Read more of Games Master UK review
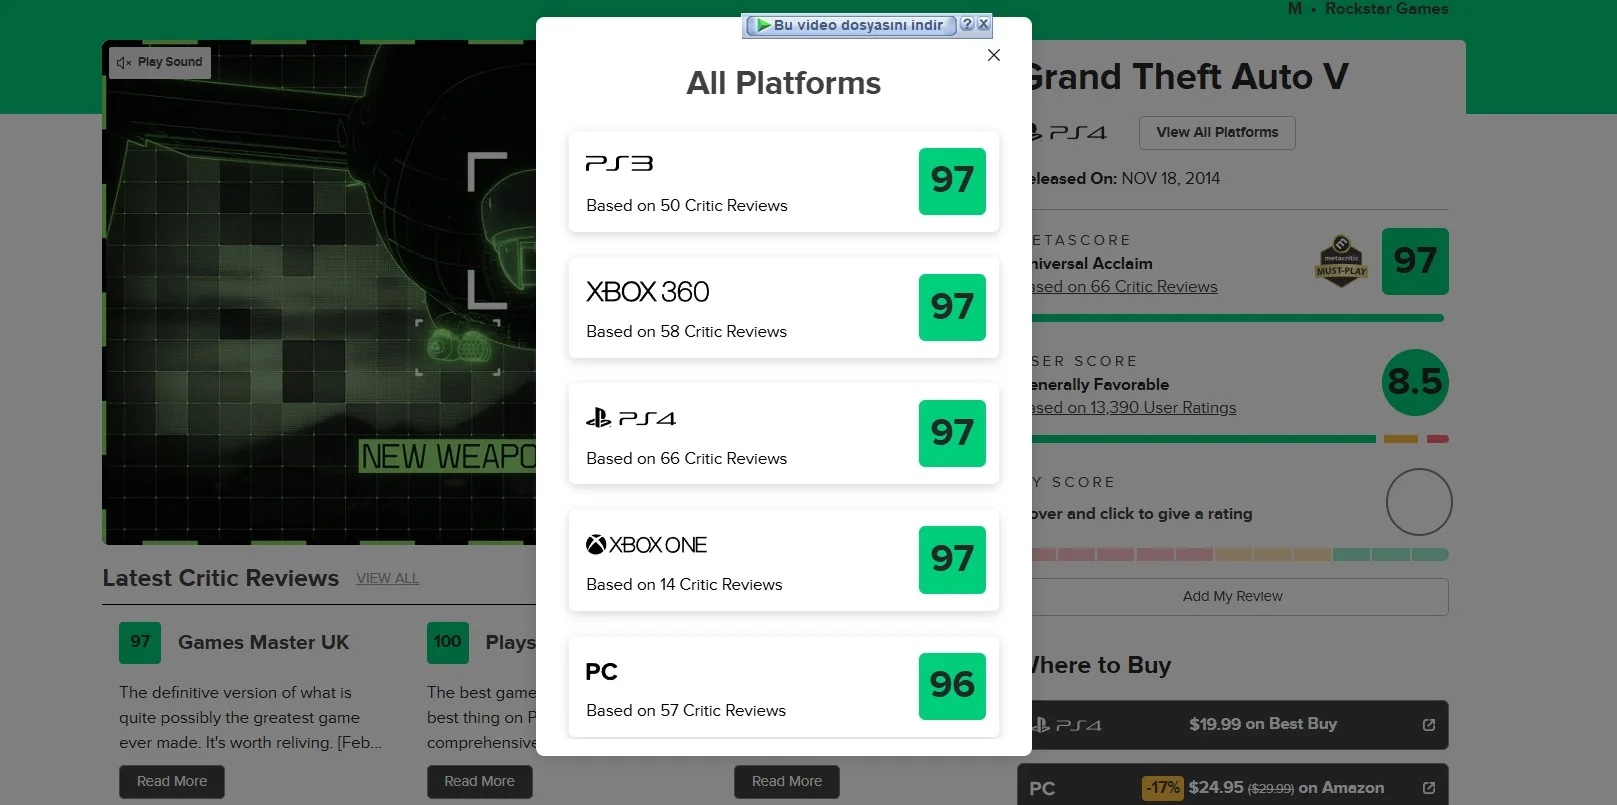Image resolution: width=1617 pixels, height=805 pixels. [x=172, y=781]
